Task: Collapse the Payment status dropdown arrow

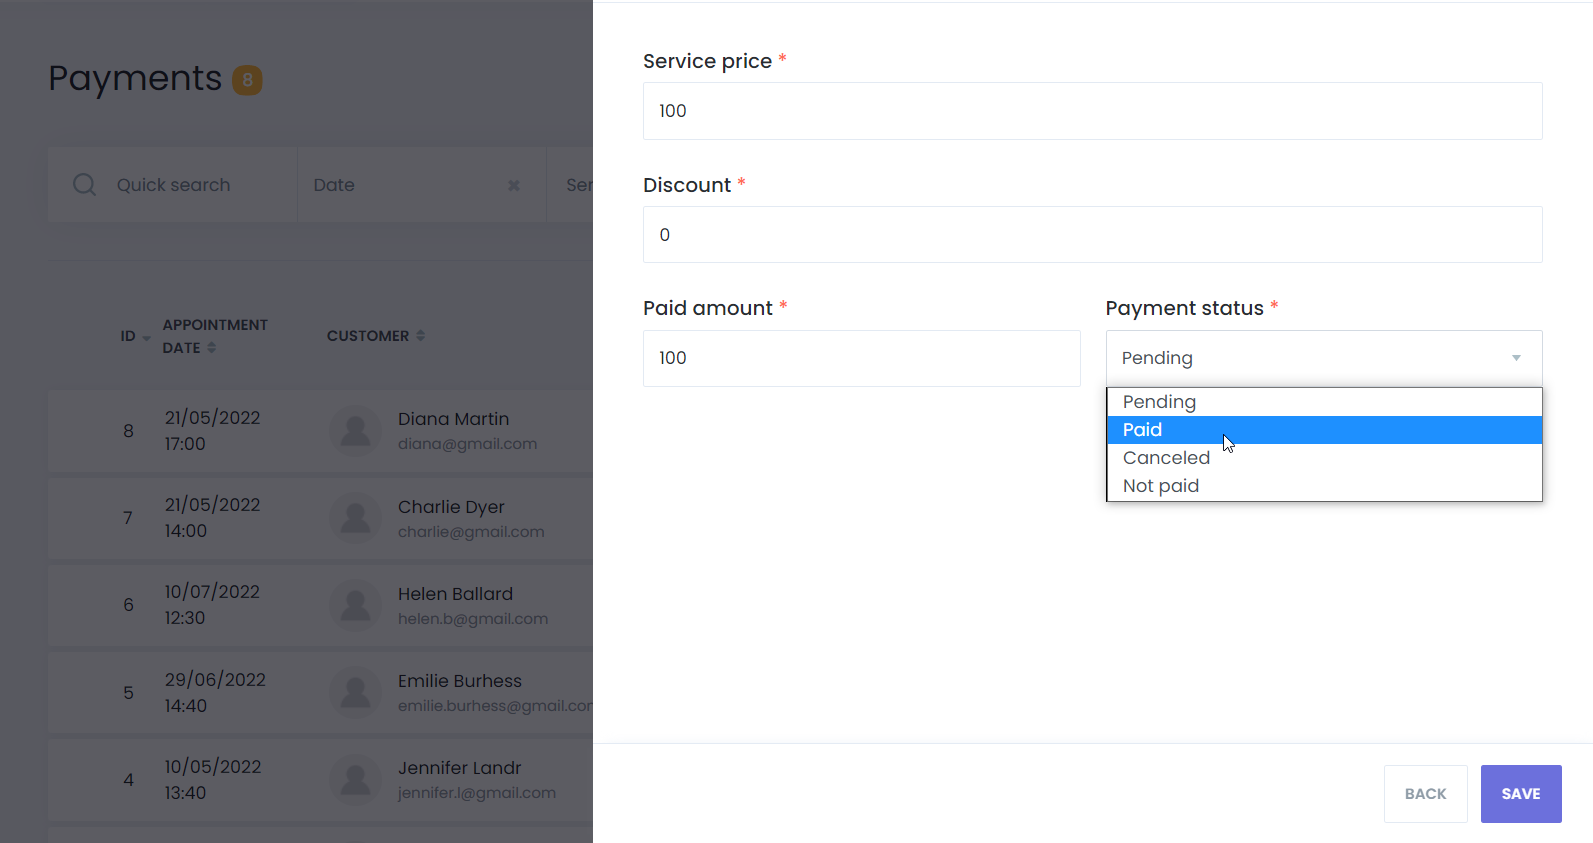Action: pos(1516,358)
